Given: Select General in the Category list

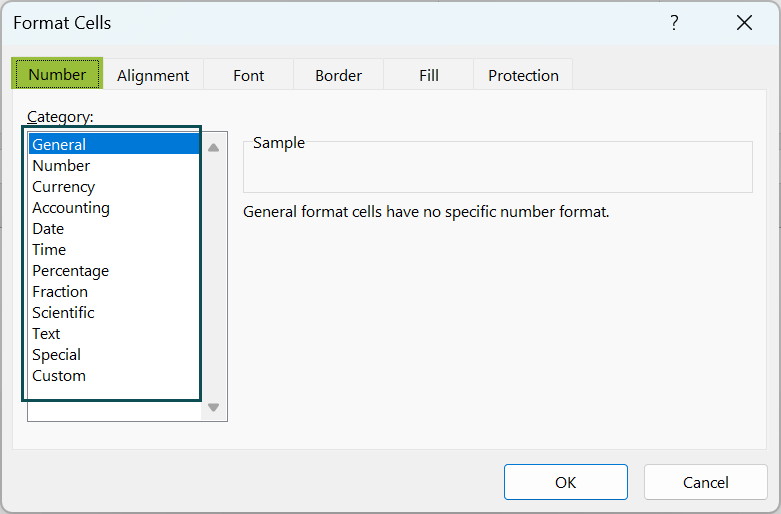Looking at the screenshot, I should [x=114, y=144].
